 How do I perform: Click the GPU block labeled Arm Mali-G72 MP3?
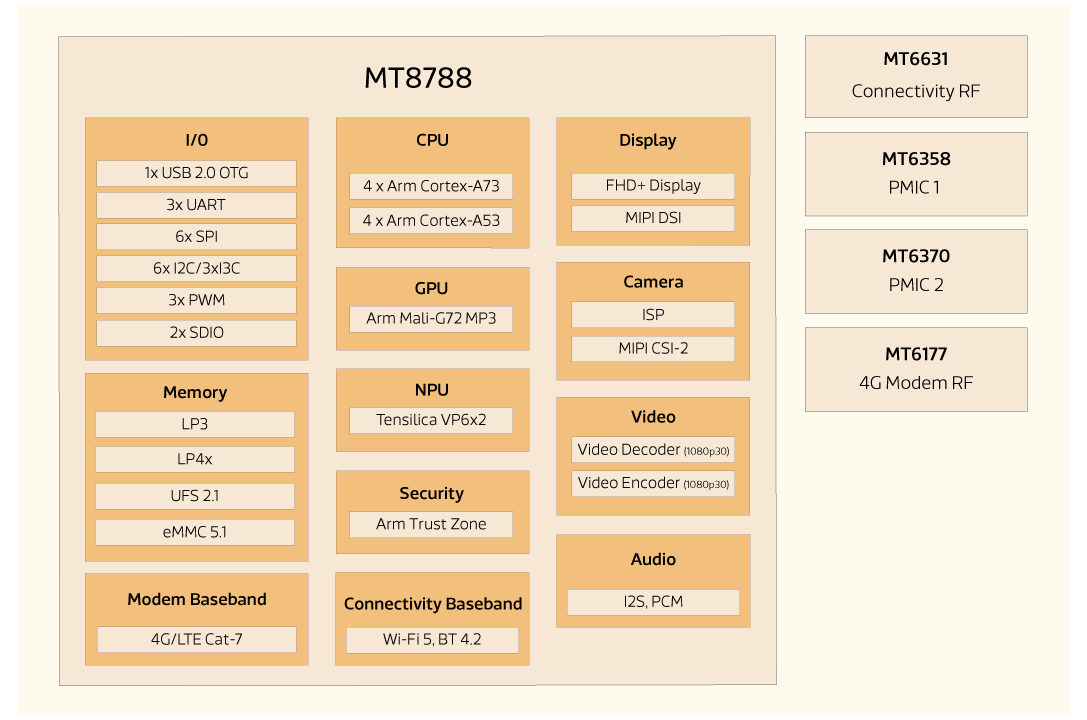point(431,319)
